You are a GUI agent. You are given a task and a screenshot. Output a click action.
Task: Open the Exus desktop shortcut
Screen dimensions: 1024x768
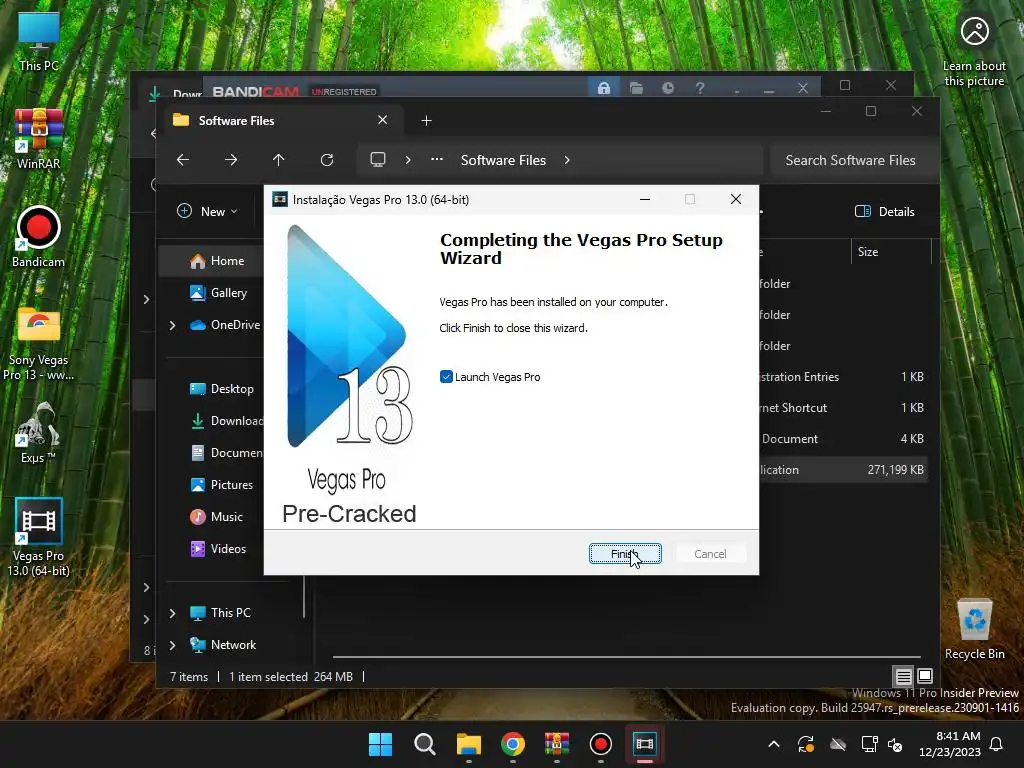[39, 433]
